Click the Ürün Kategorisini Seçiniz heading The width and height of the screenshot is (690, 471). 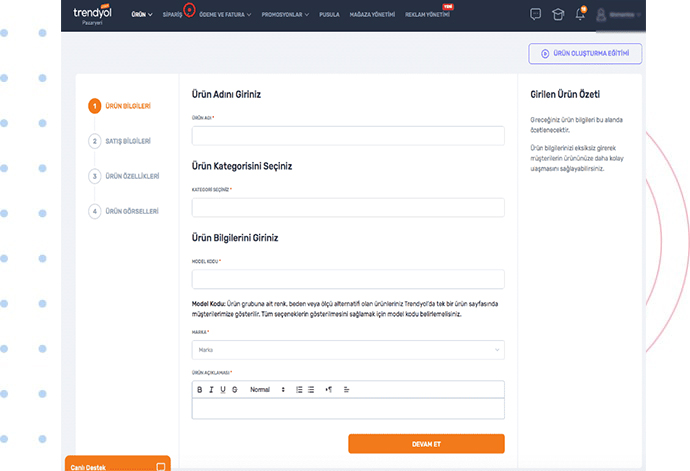pyautogui.click(x=242, y=166)
